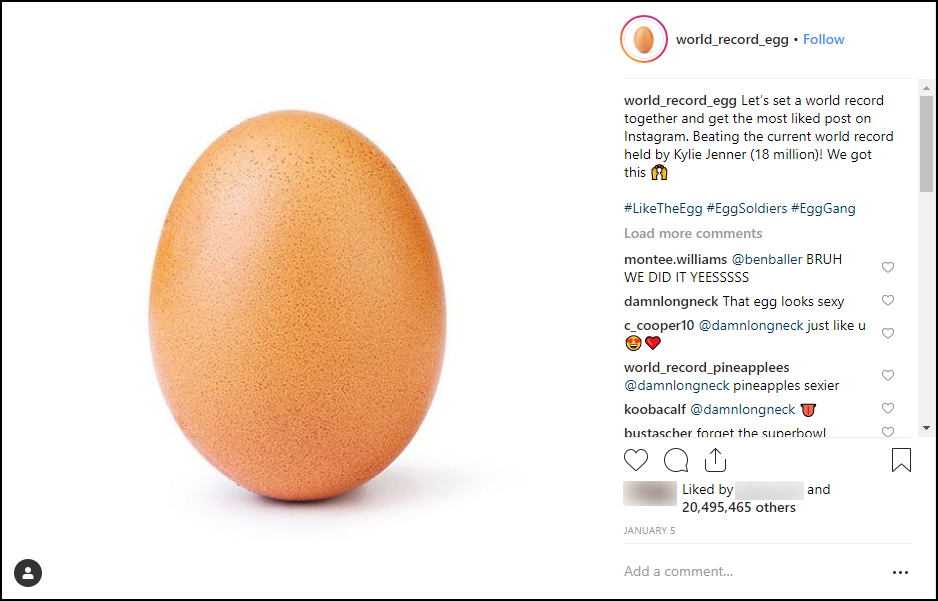Open tagged people icon on photo
The height and width of the screenshot is (601, 938).
(28, 572)
